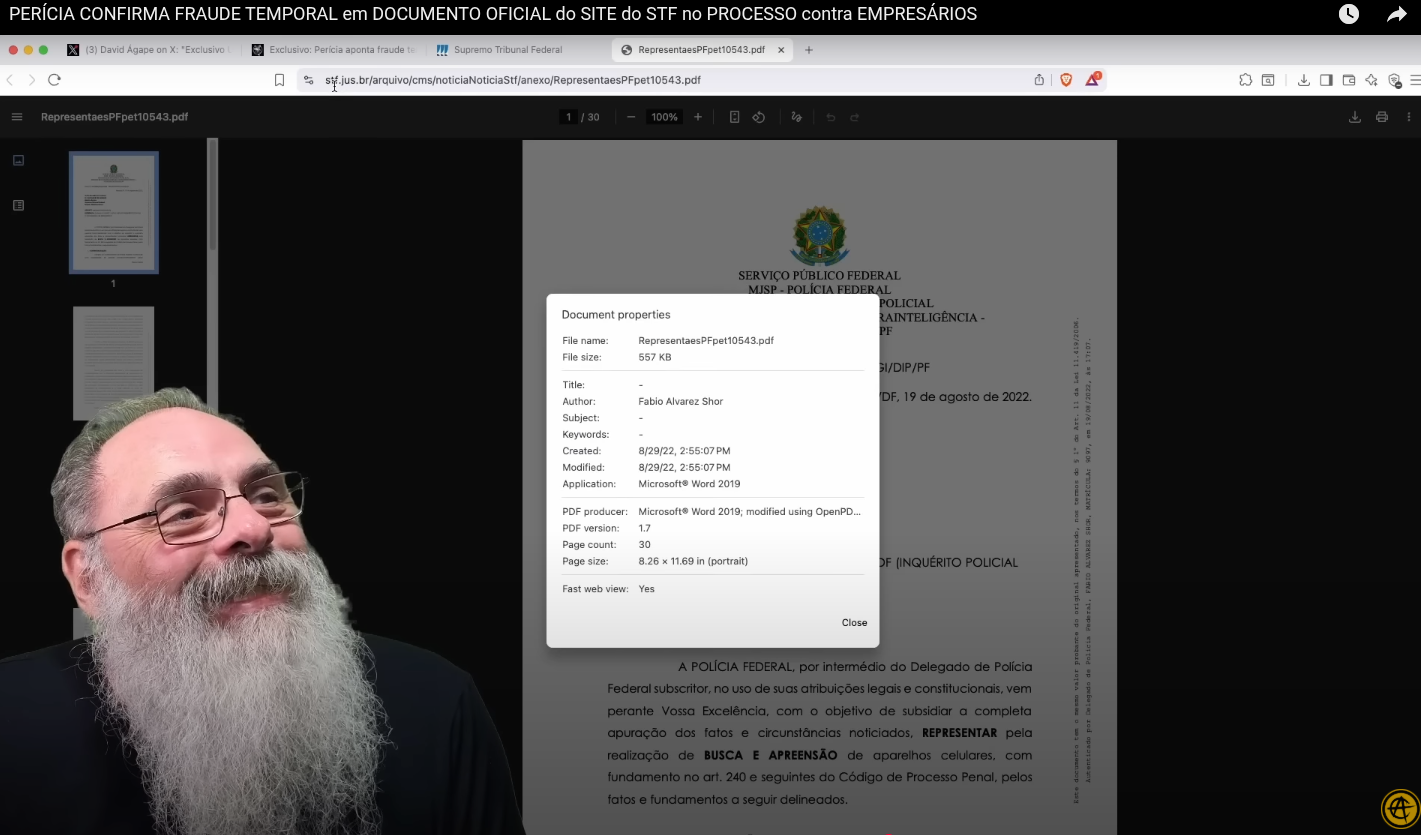This screenshot has height=835, width=1421.
Task: Switch to the David Ágape on X tab
Action: click(x=148, y=50)
